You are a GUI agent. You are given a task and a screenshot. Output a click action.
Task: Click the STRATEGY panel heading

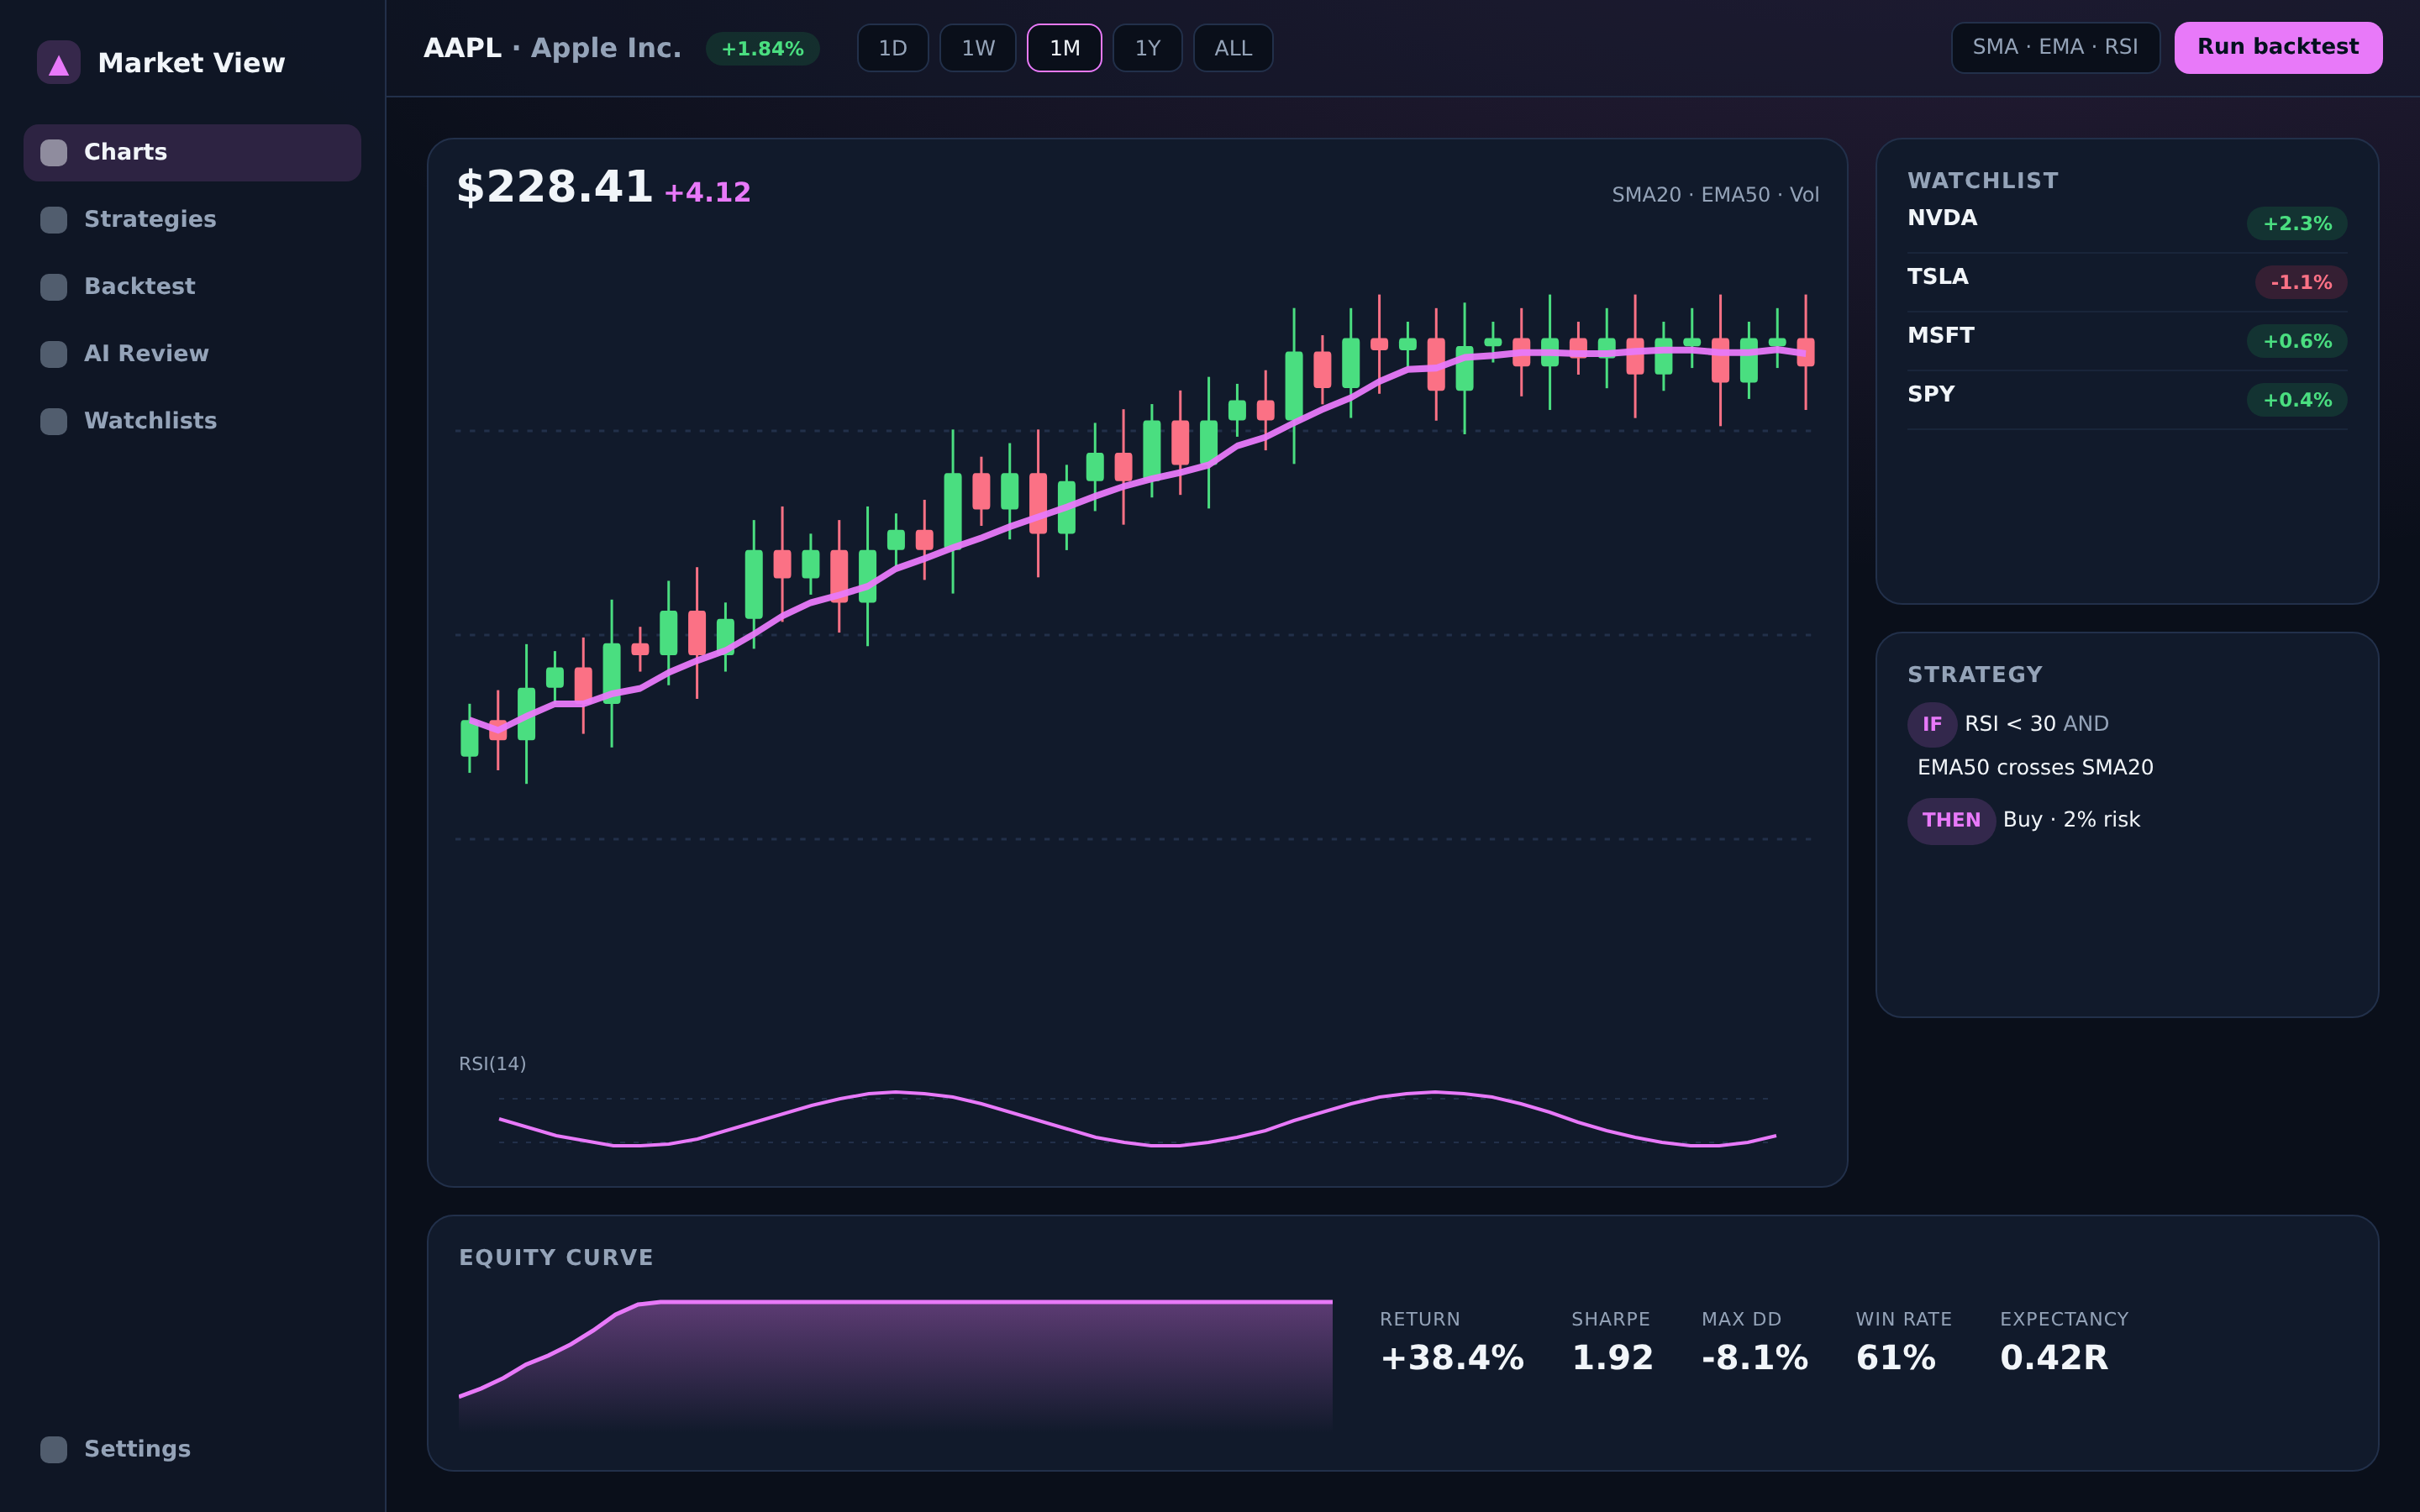tap(1975, 675)
